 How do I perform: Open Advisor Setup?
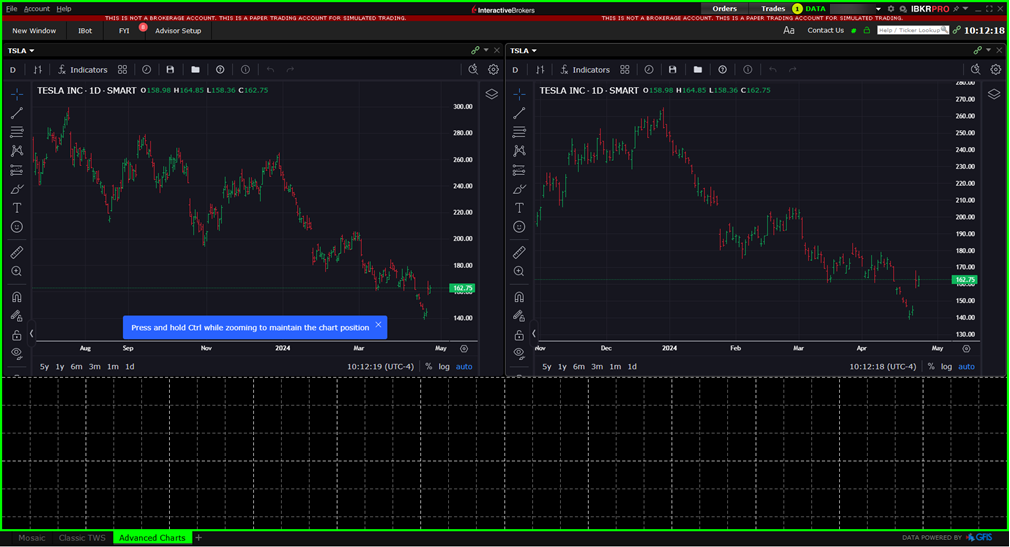pos(178,31)
